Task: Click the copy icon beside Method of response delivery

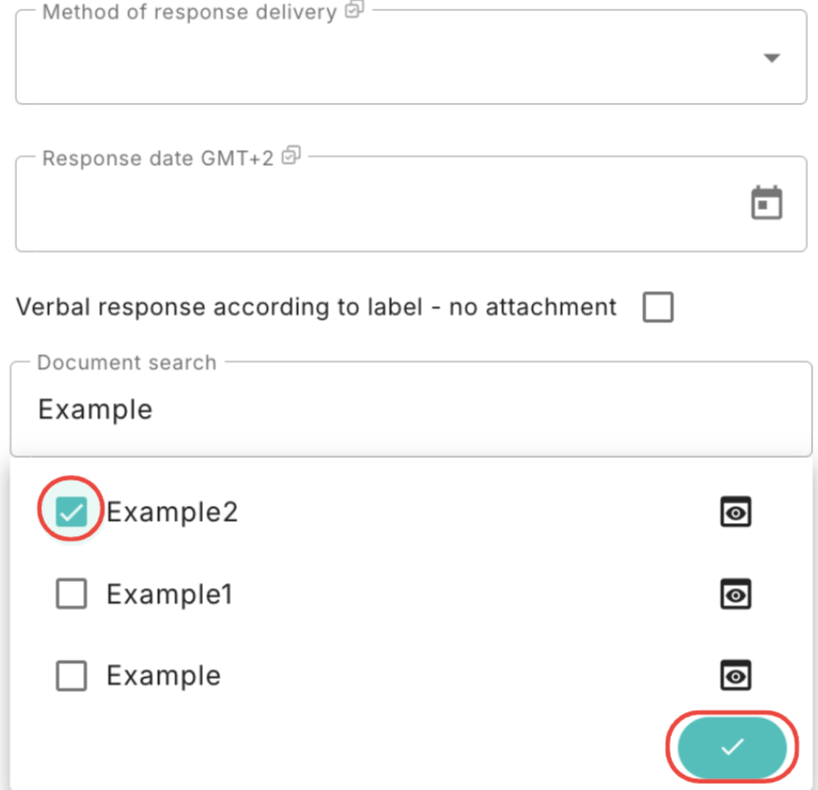Action: tap(354, 9)
